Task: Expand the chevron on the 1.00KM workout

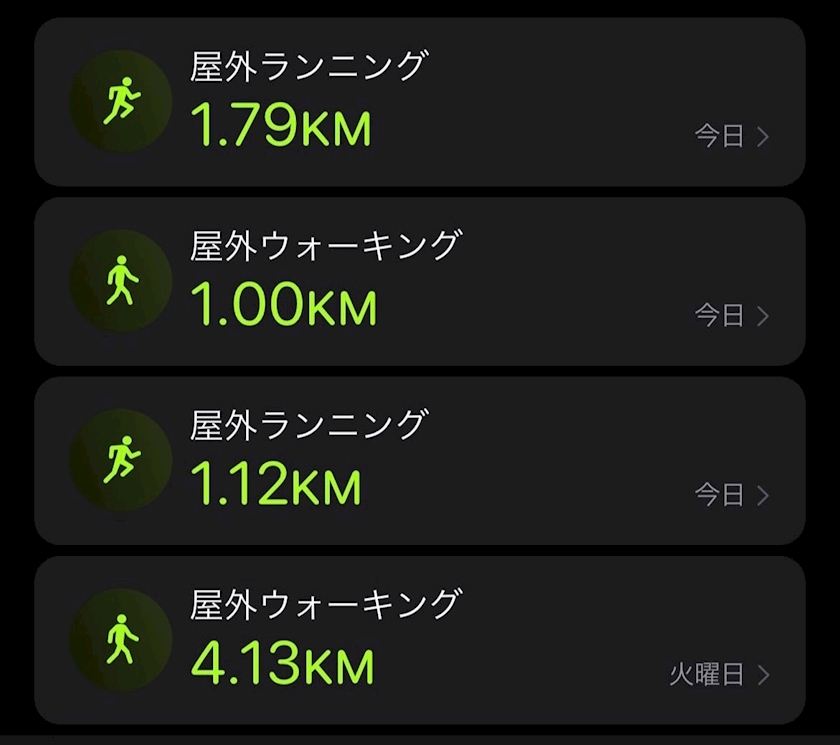Action: click(x=763, y=316)
